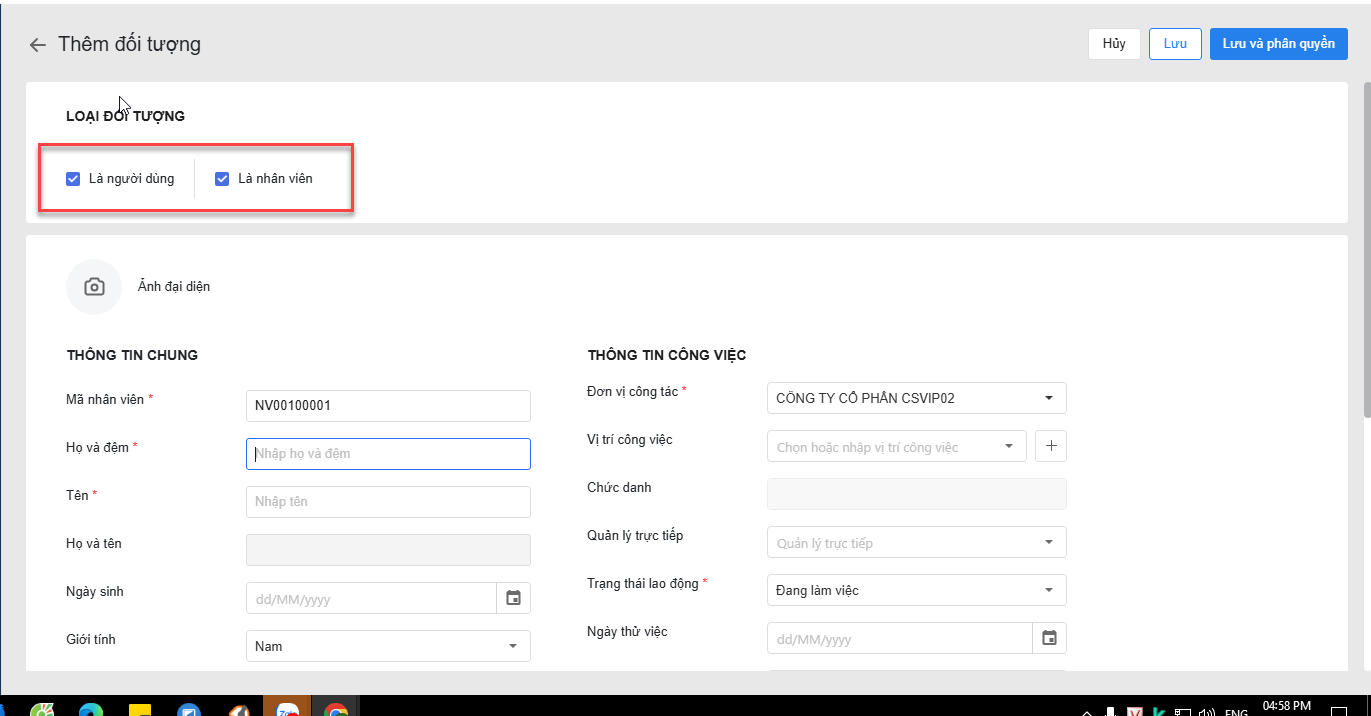This screenshot has width=1371, height=716.
Task: Click the plus button to add job position
Action: (x=1051, y=447)
